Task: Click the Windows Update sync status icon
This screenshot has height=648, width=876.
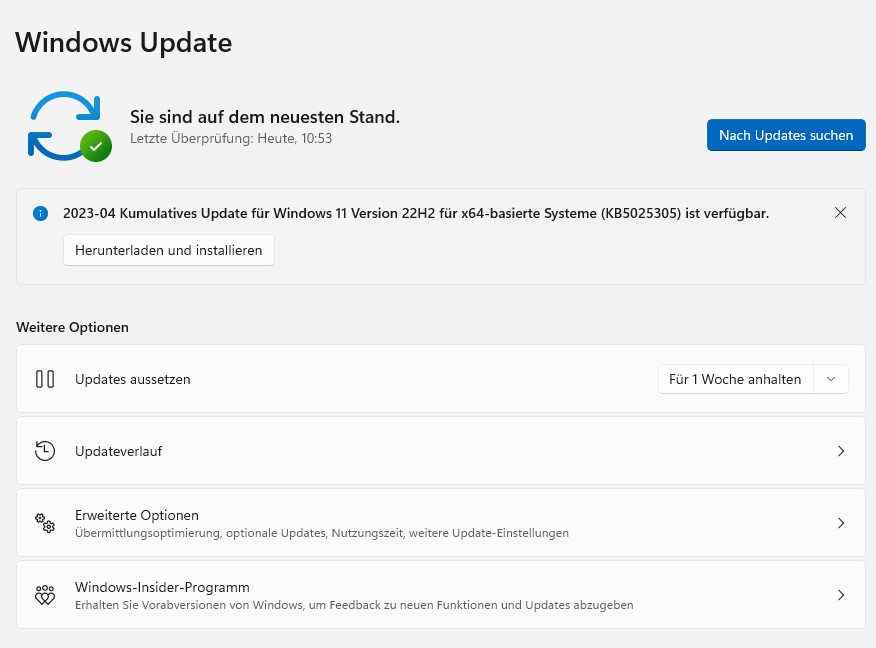Action: pos(68,125)
